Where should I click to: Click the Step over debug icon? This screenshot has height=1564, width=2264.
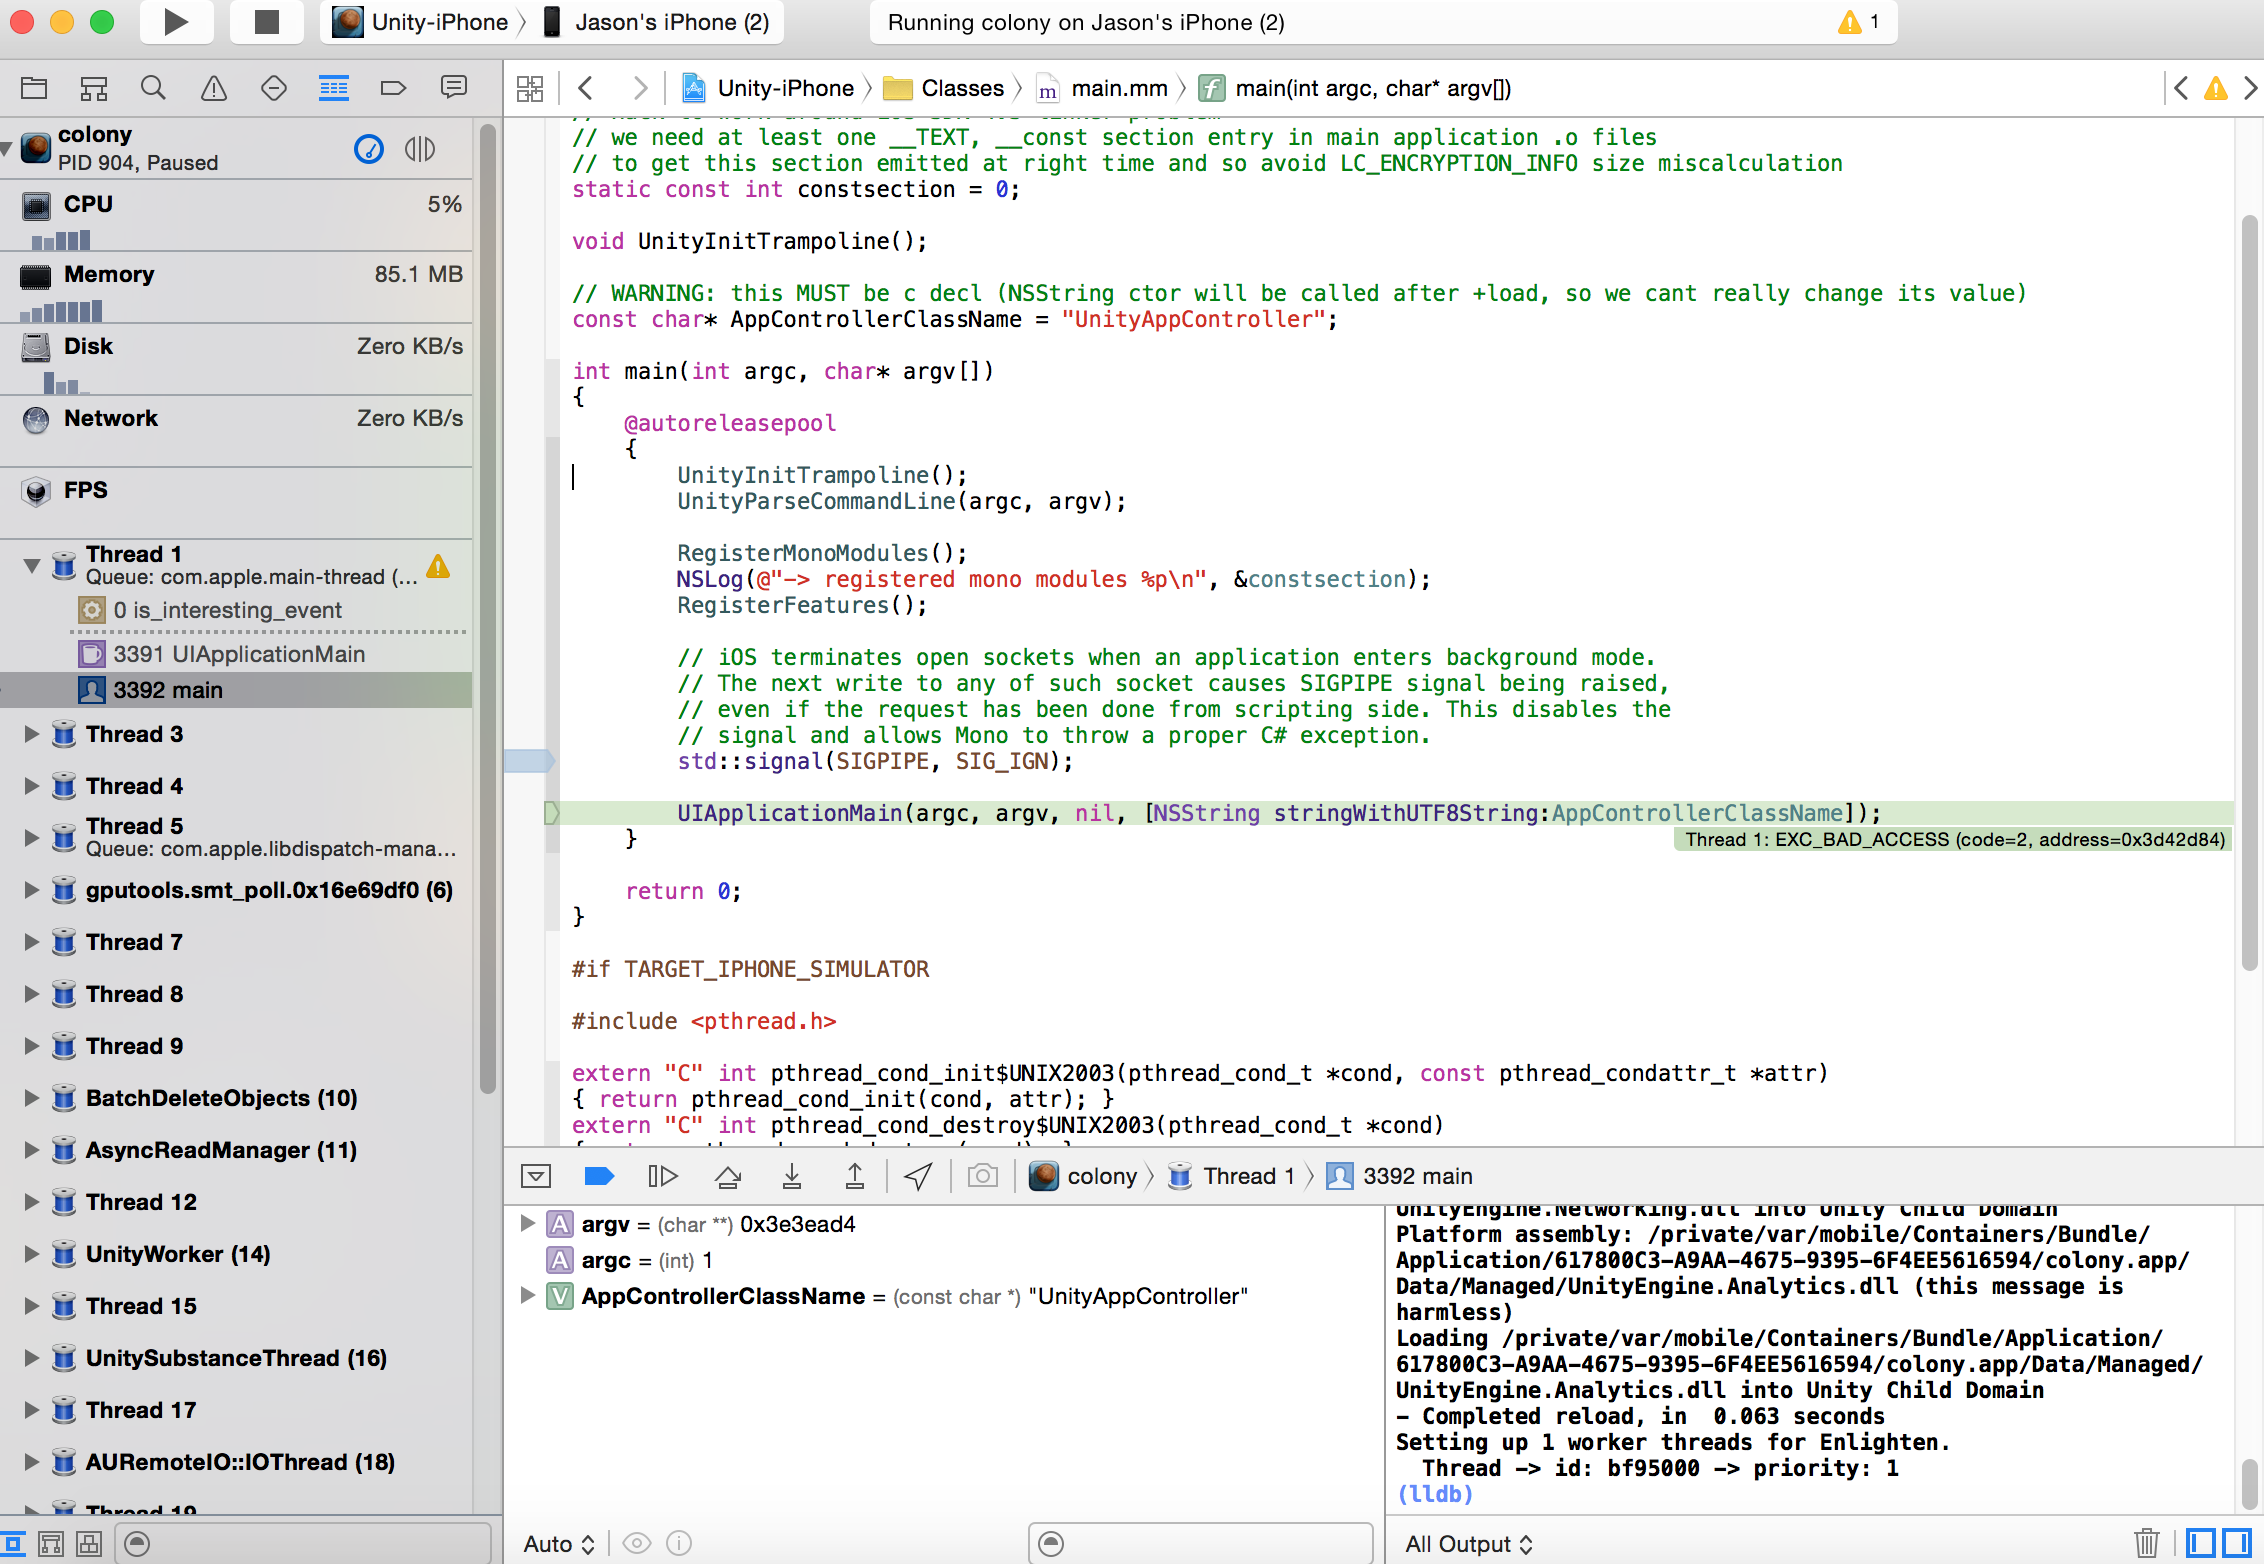(x=728, y=1176)
